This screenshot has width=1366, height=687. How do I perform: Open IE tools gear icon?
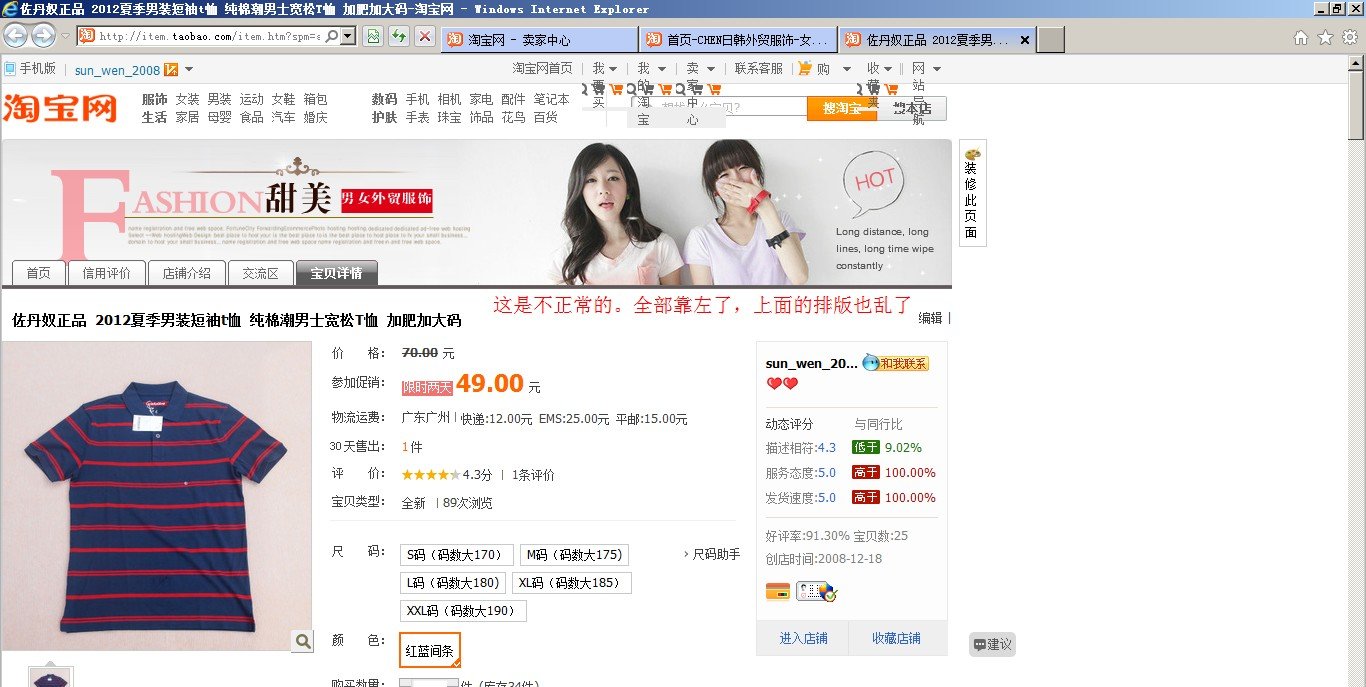pos(1349,38)
